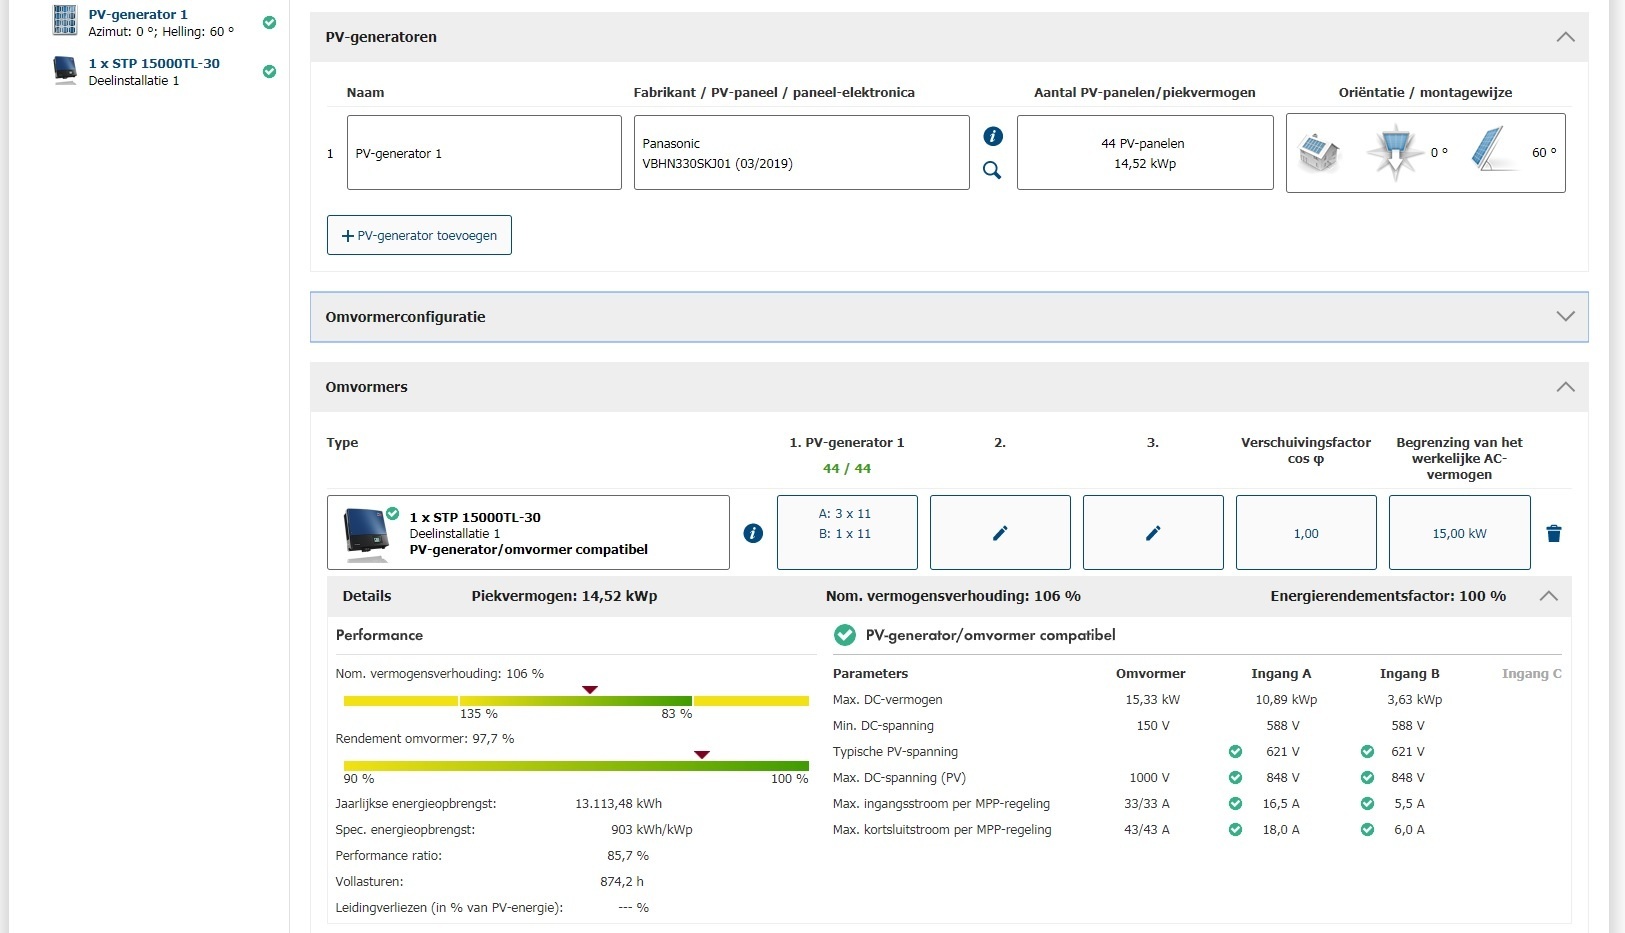Collapse the PV-generatoren section
Viewport: 1625px width, 933px height.
1565,37
